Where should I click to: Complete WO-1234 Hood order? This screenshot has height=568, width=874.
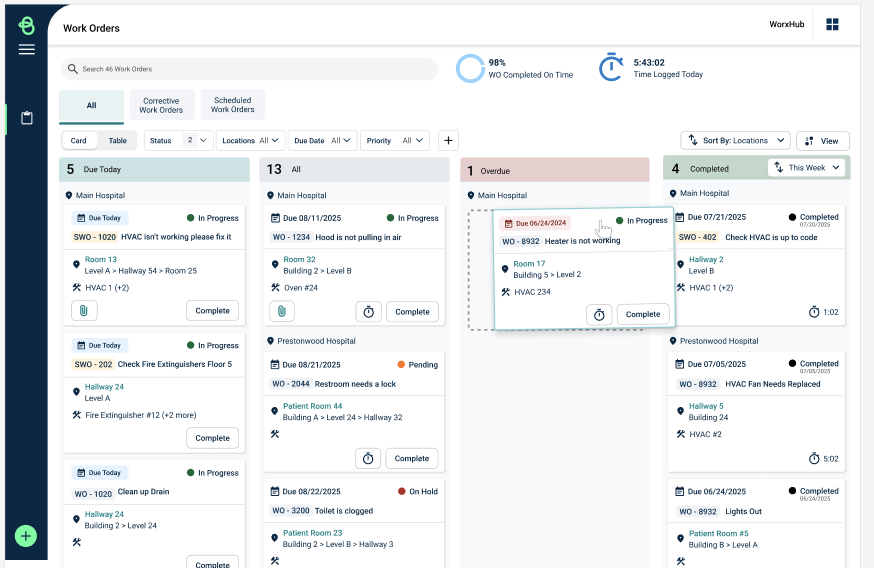tap(412, 312)
